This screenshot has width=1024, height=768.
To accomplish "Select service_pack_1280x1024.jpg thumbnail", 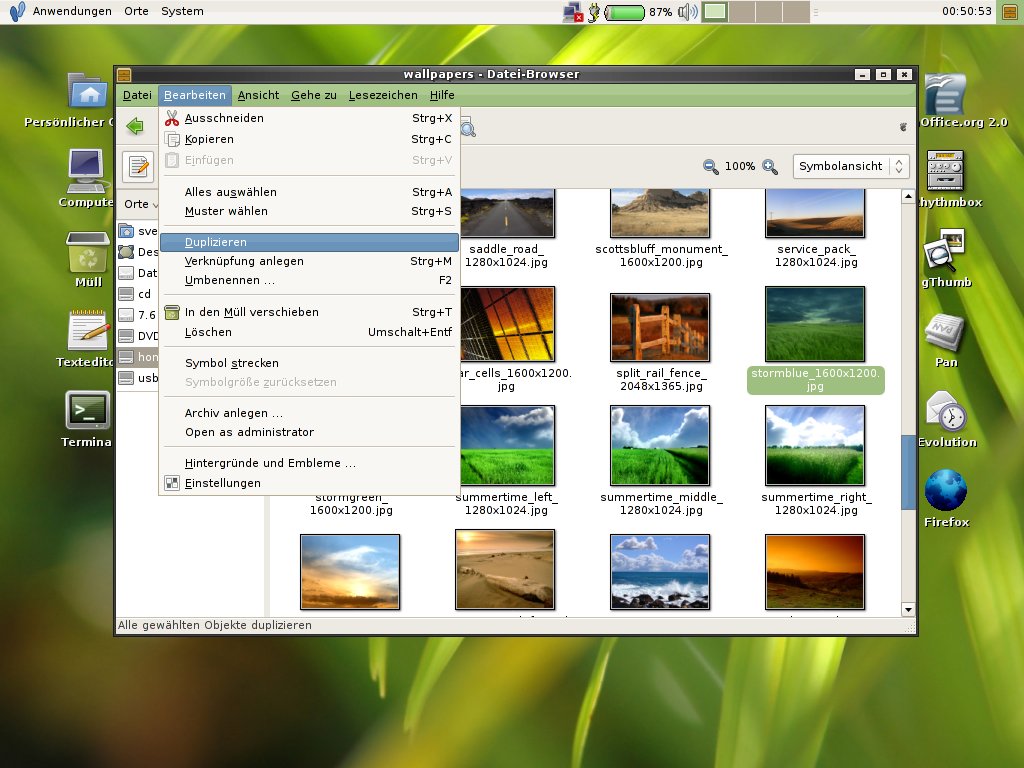I will (815, 213).
